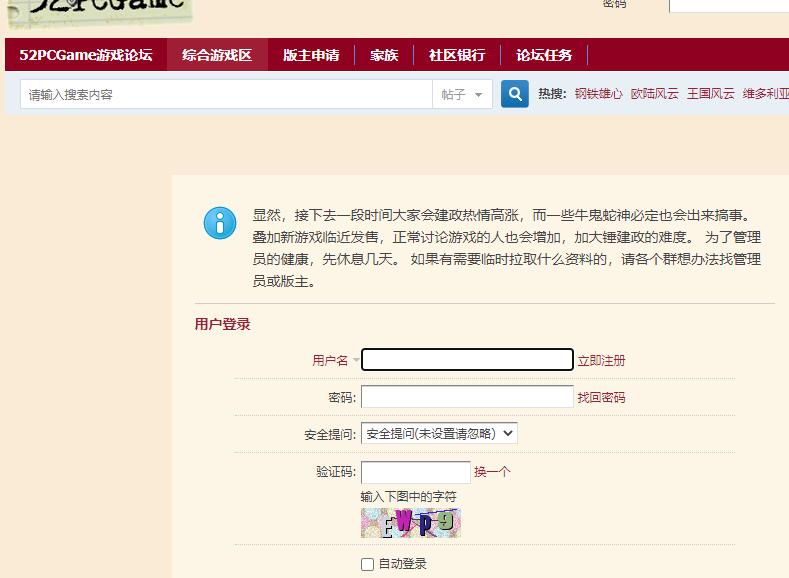Go to the 家族 nav item

[x=384, y=55]
